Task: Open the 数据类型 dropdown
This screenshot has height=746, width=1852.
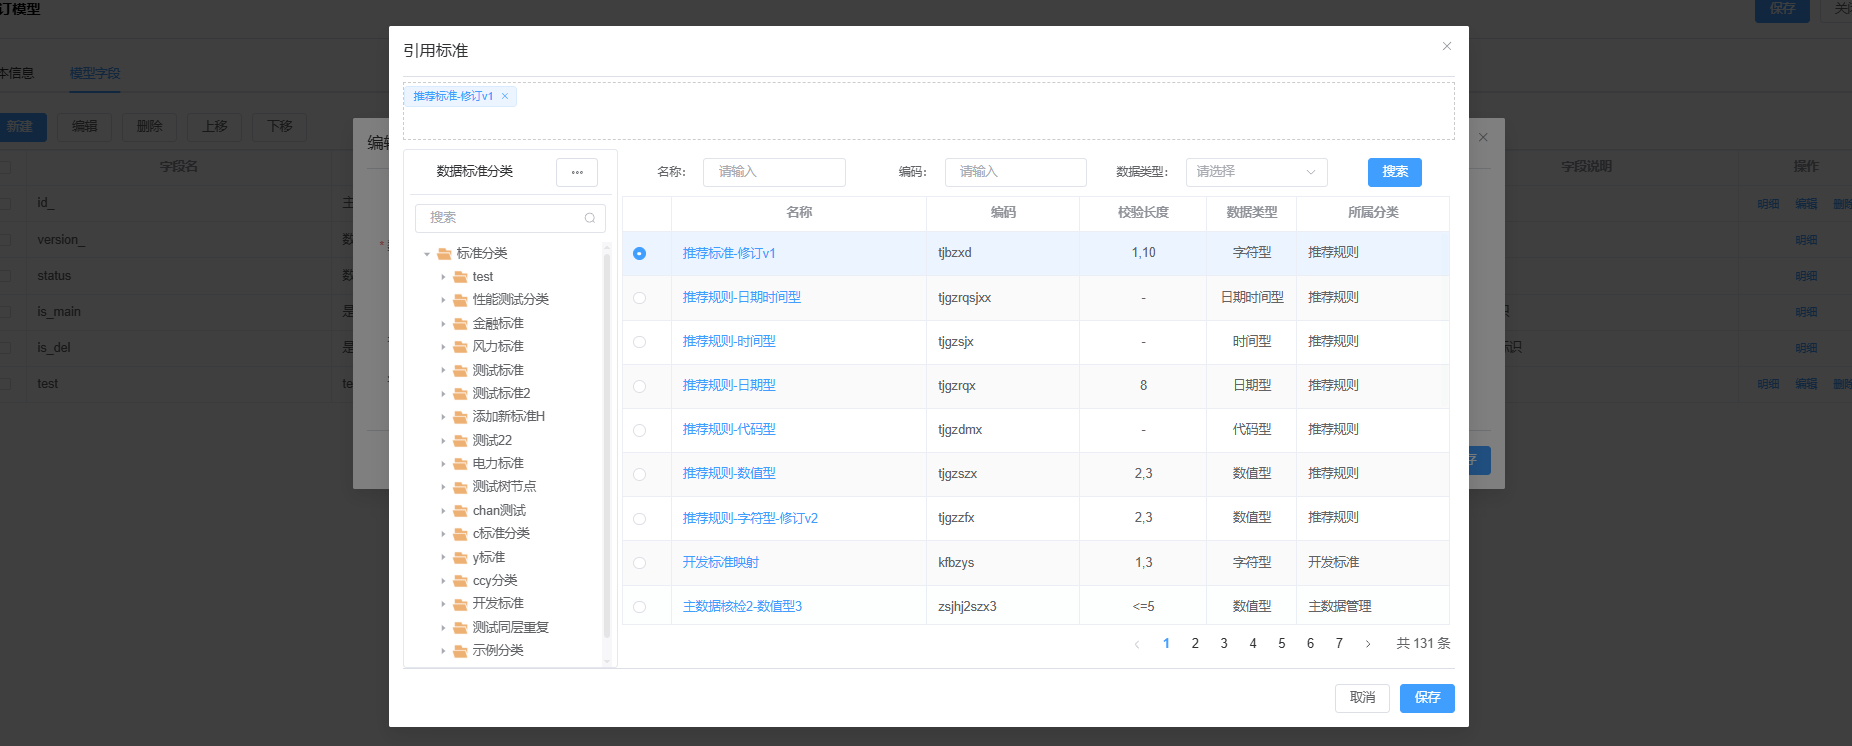Action: 1256,172
